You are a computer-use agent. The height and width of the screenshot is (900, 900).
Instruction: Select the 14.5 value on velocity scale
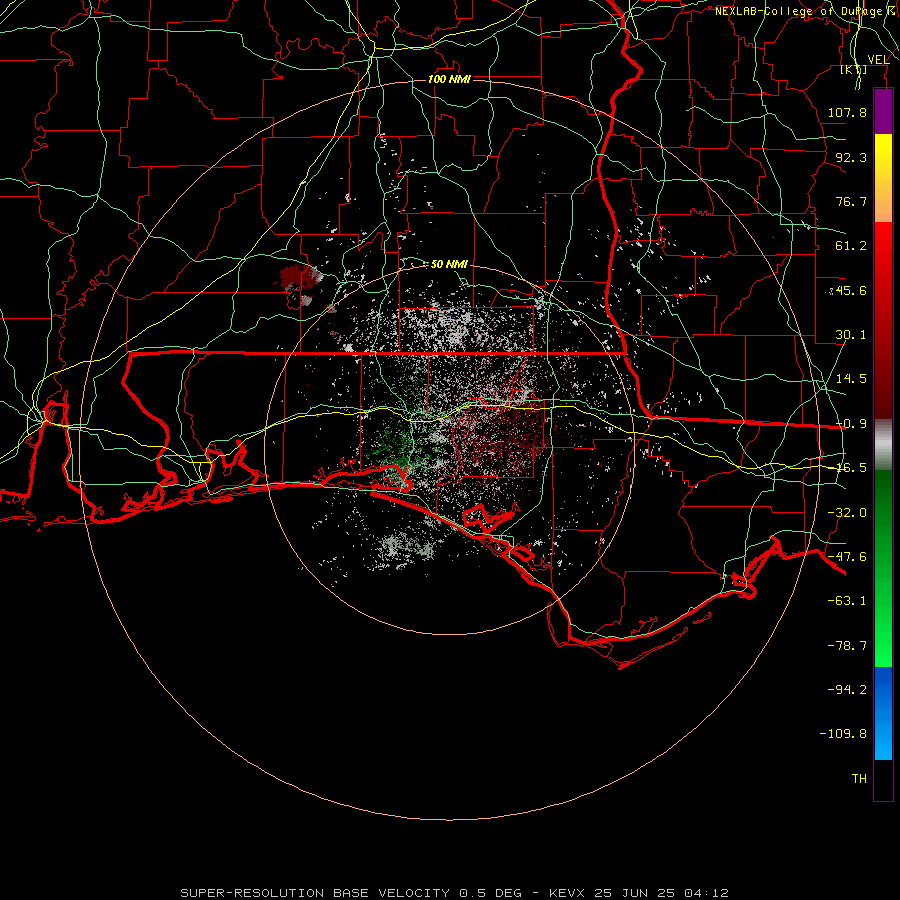[851, 379]
